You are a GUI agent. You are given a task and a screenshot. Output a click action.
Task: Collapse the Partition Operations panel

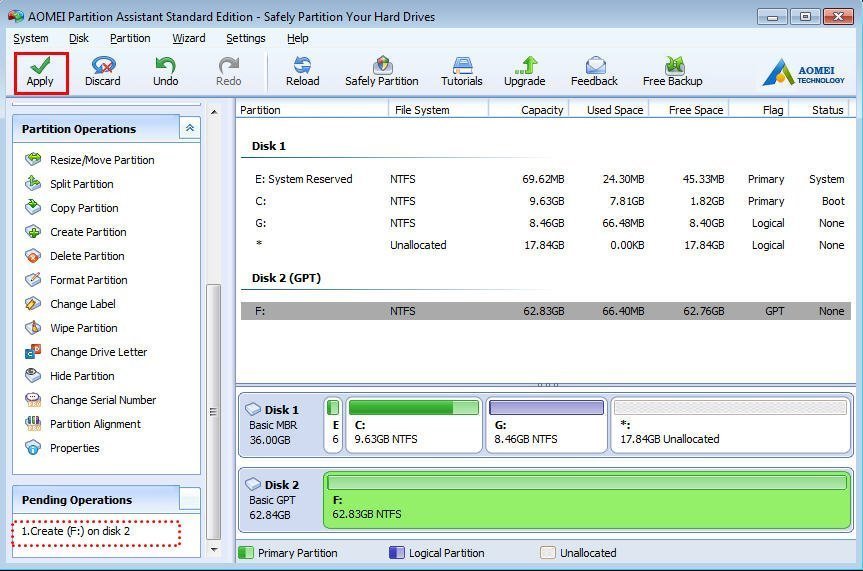(190, 128)
